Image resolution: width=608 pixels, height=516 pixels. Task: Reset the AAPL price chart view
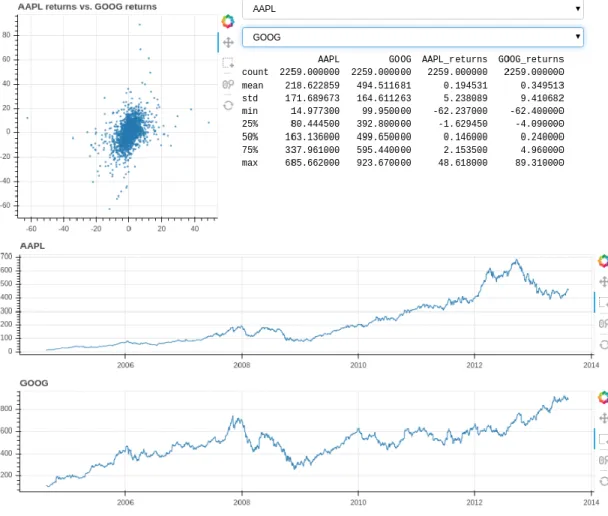coord(603,344)
